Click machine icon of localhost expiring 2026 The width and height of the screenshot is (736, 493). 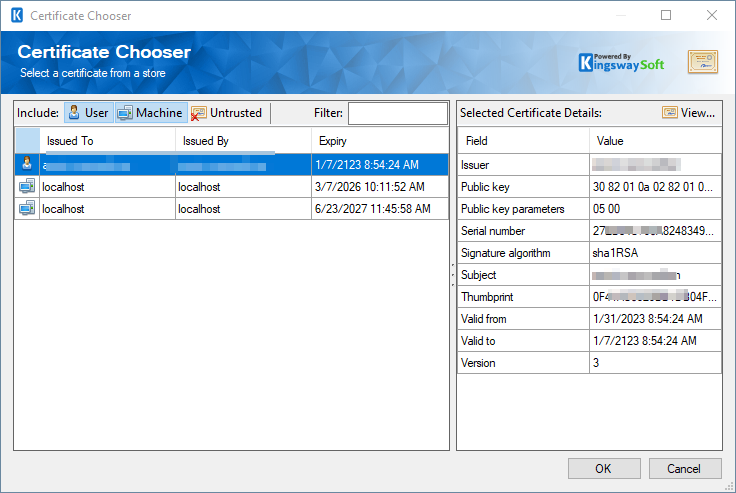[x=26, y=186]
